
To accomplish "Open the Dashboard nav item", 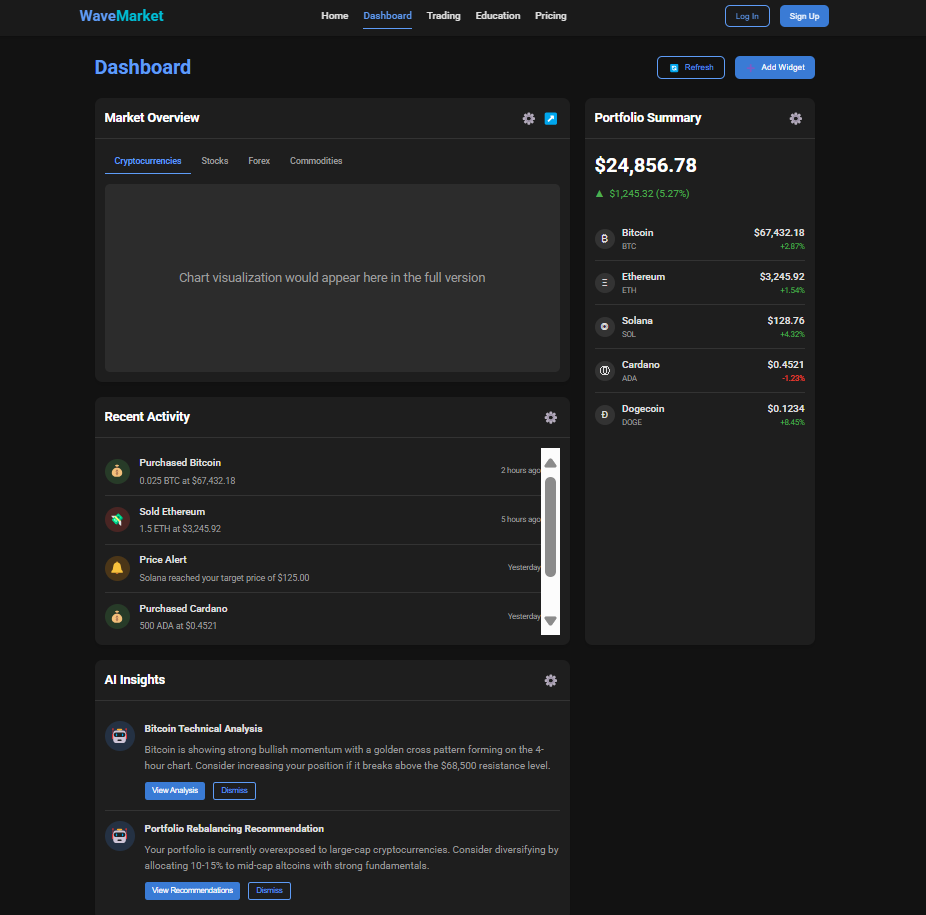I will tap(387, 16).
